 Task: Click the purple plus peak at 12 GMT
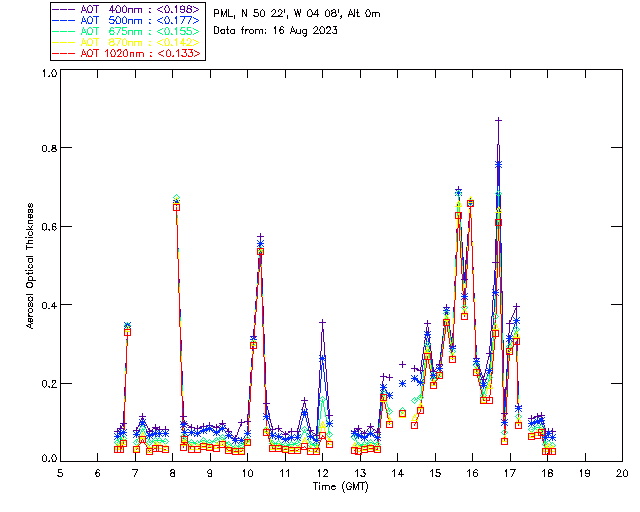[322, 323]
